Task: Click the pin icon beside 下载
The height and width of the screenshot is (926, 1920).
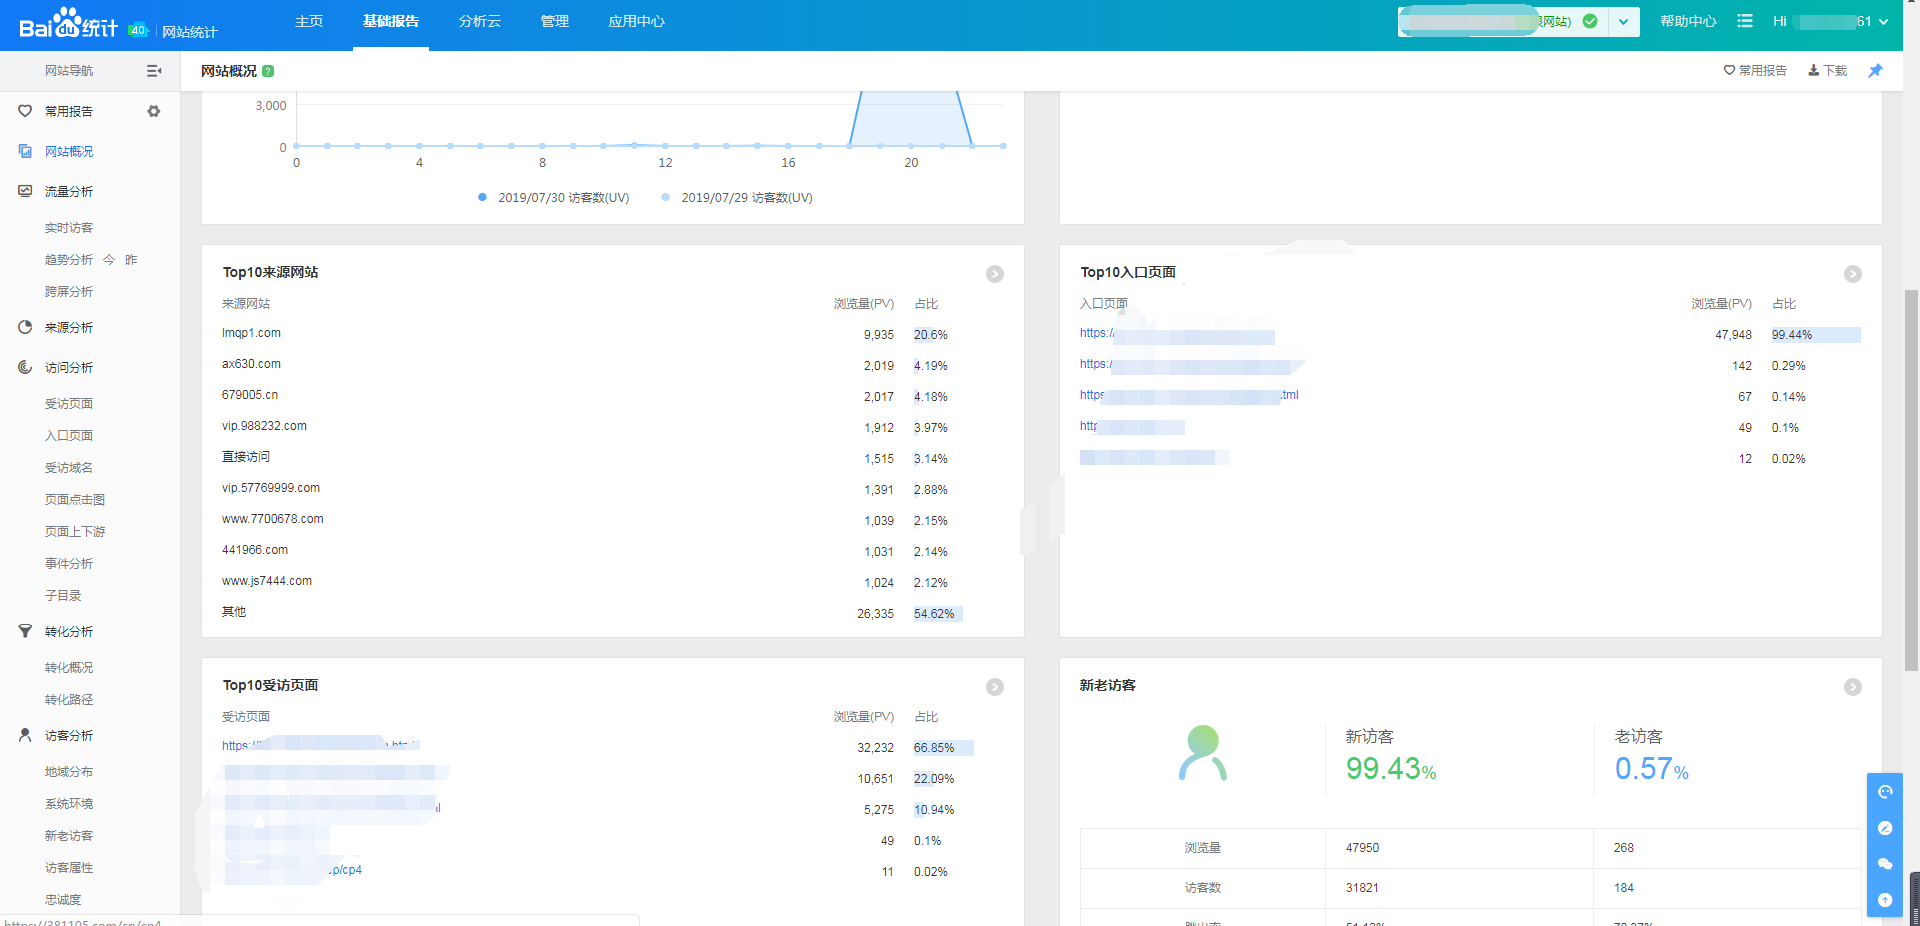Action: click(1875, 71)
